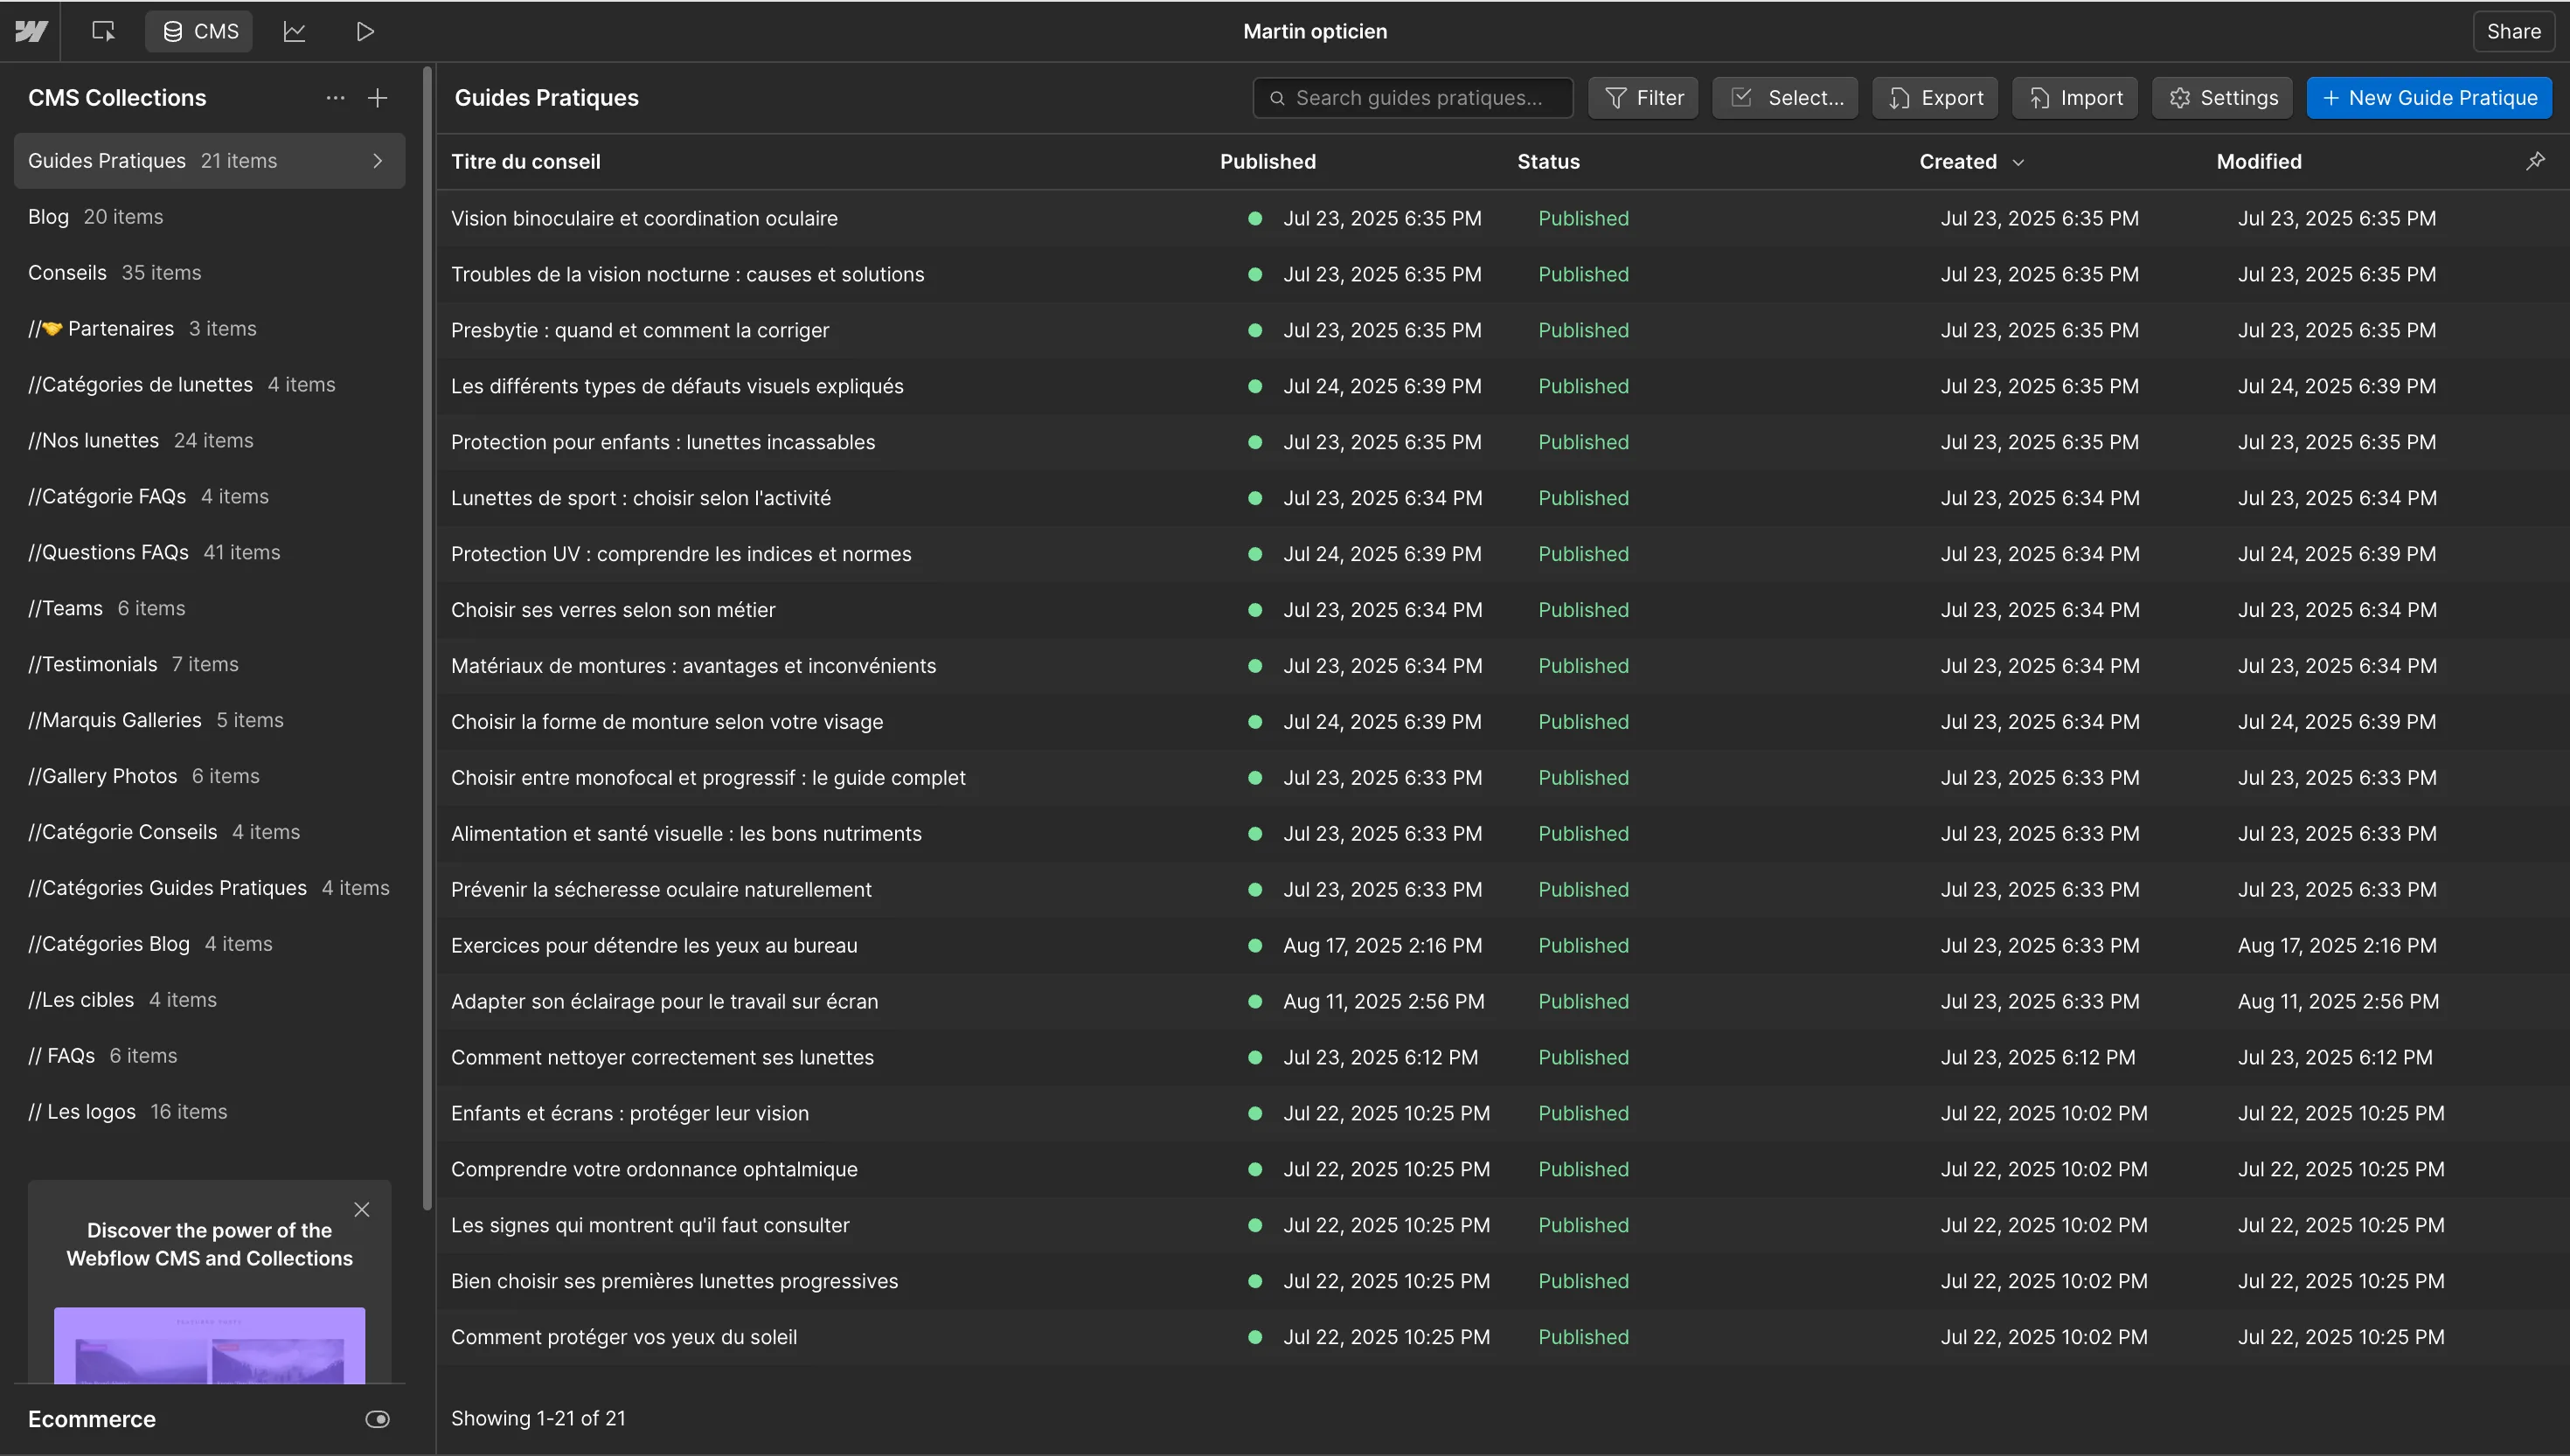Viewport: 2570px width, 1456px height.
Task: Close the Discover Webflow CMS promo card
Action: pyautogui.click(x=362, y=1210)
